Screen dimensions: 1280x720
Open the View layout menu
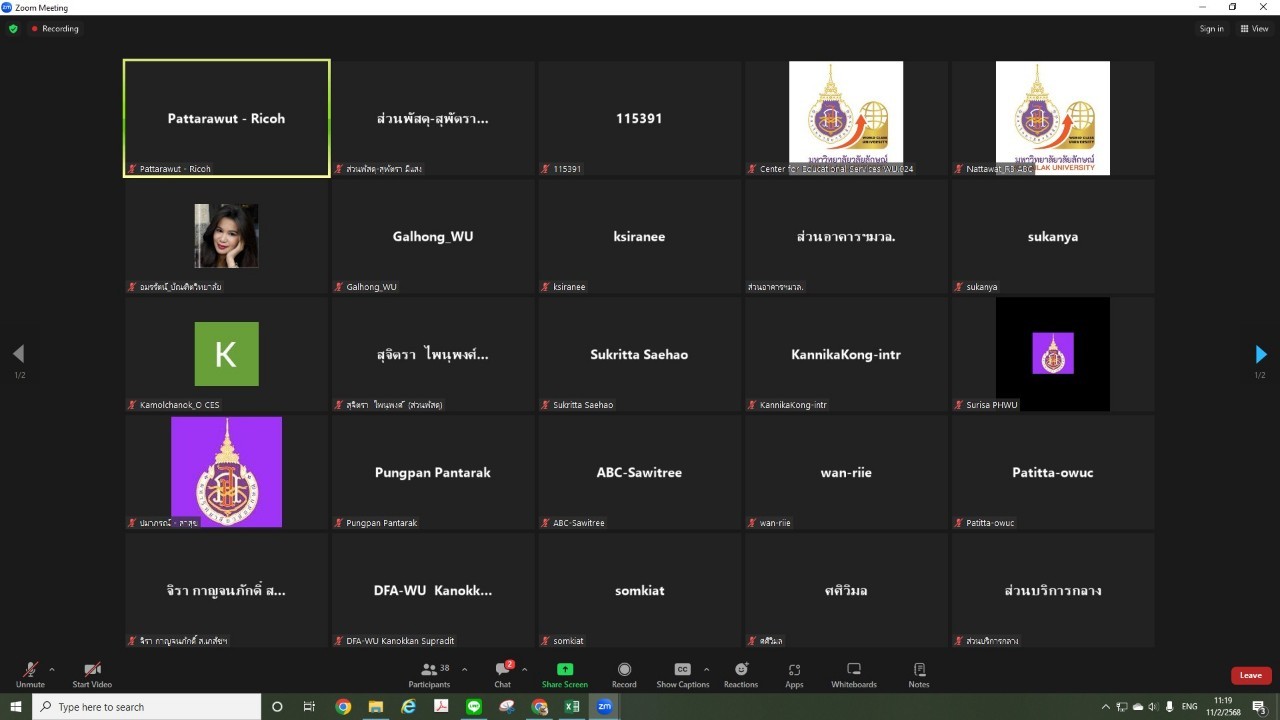tap(1254, 29)
